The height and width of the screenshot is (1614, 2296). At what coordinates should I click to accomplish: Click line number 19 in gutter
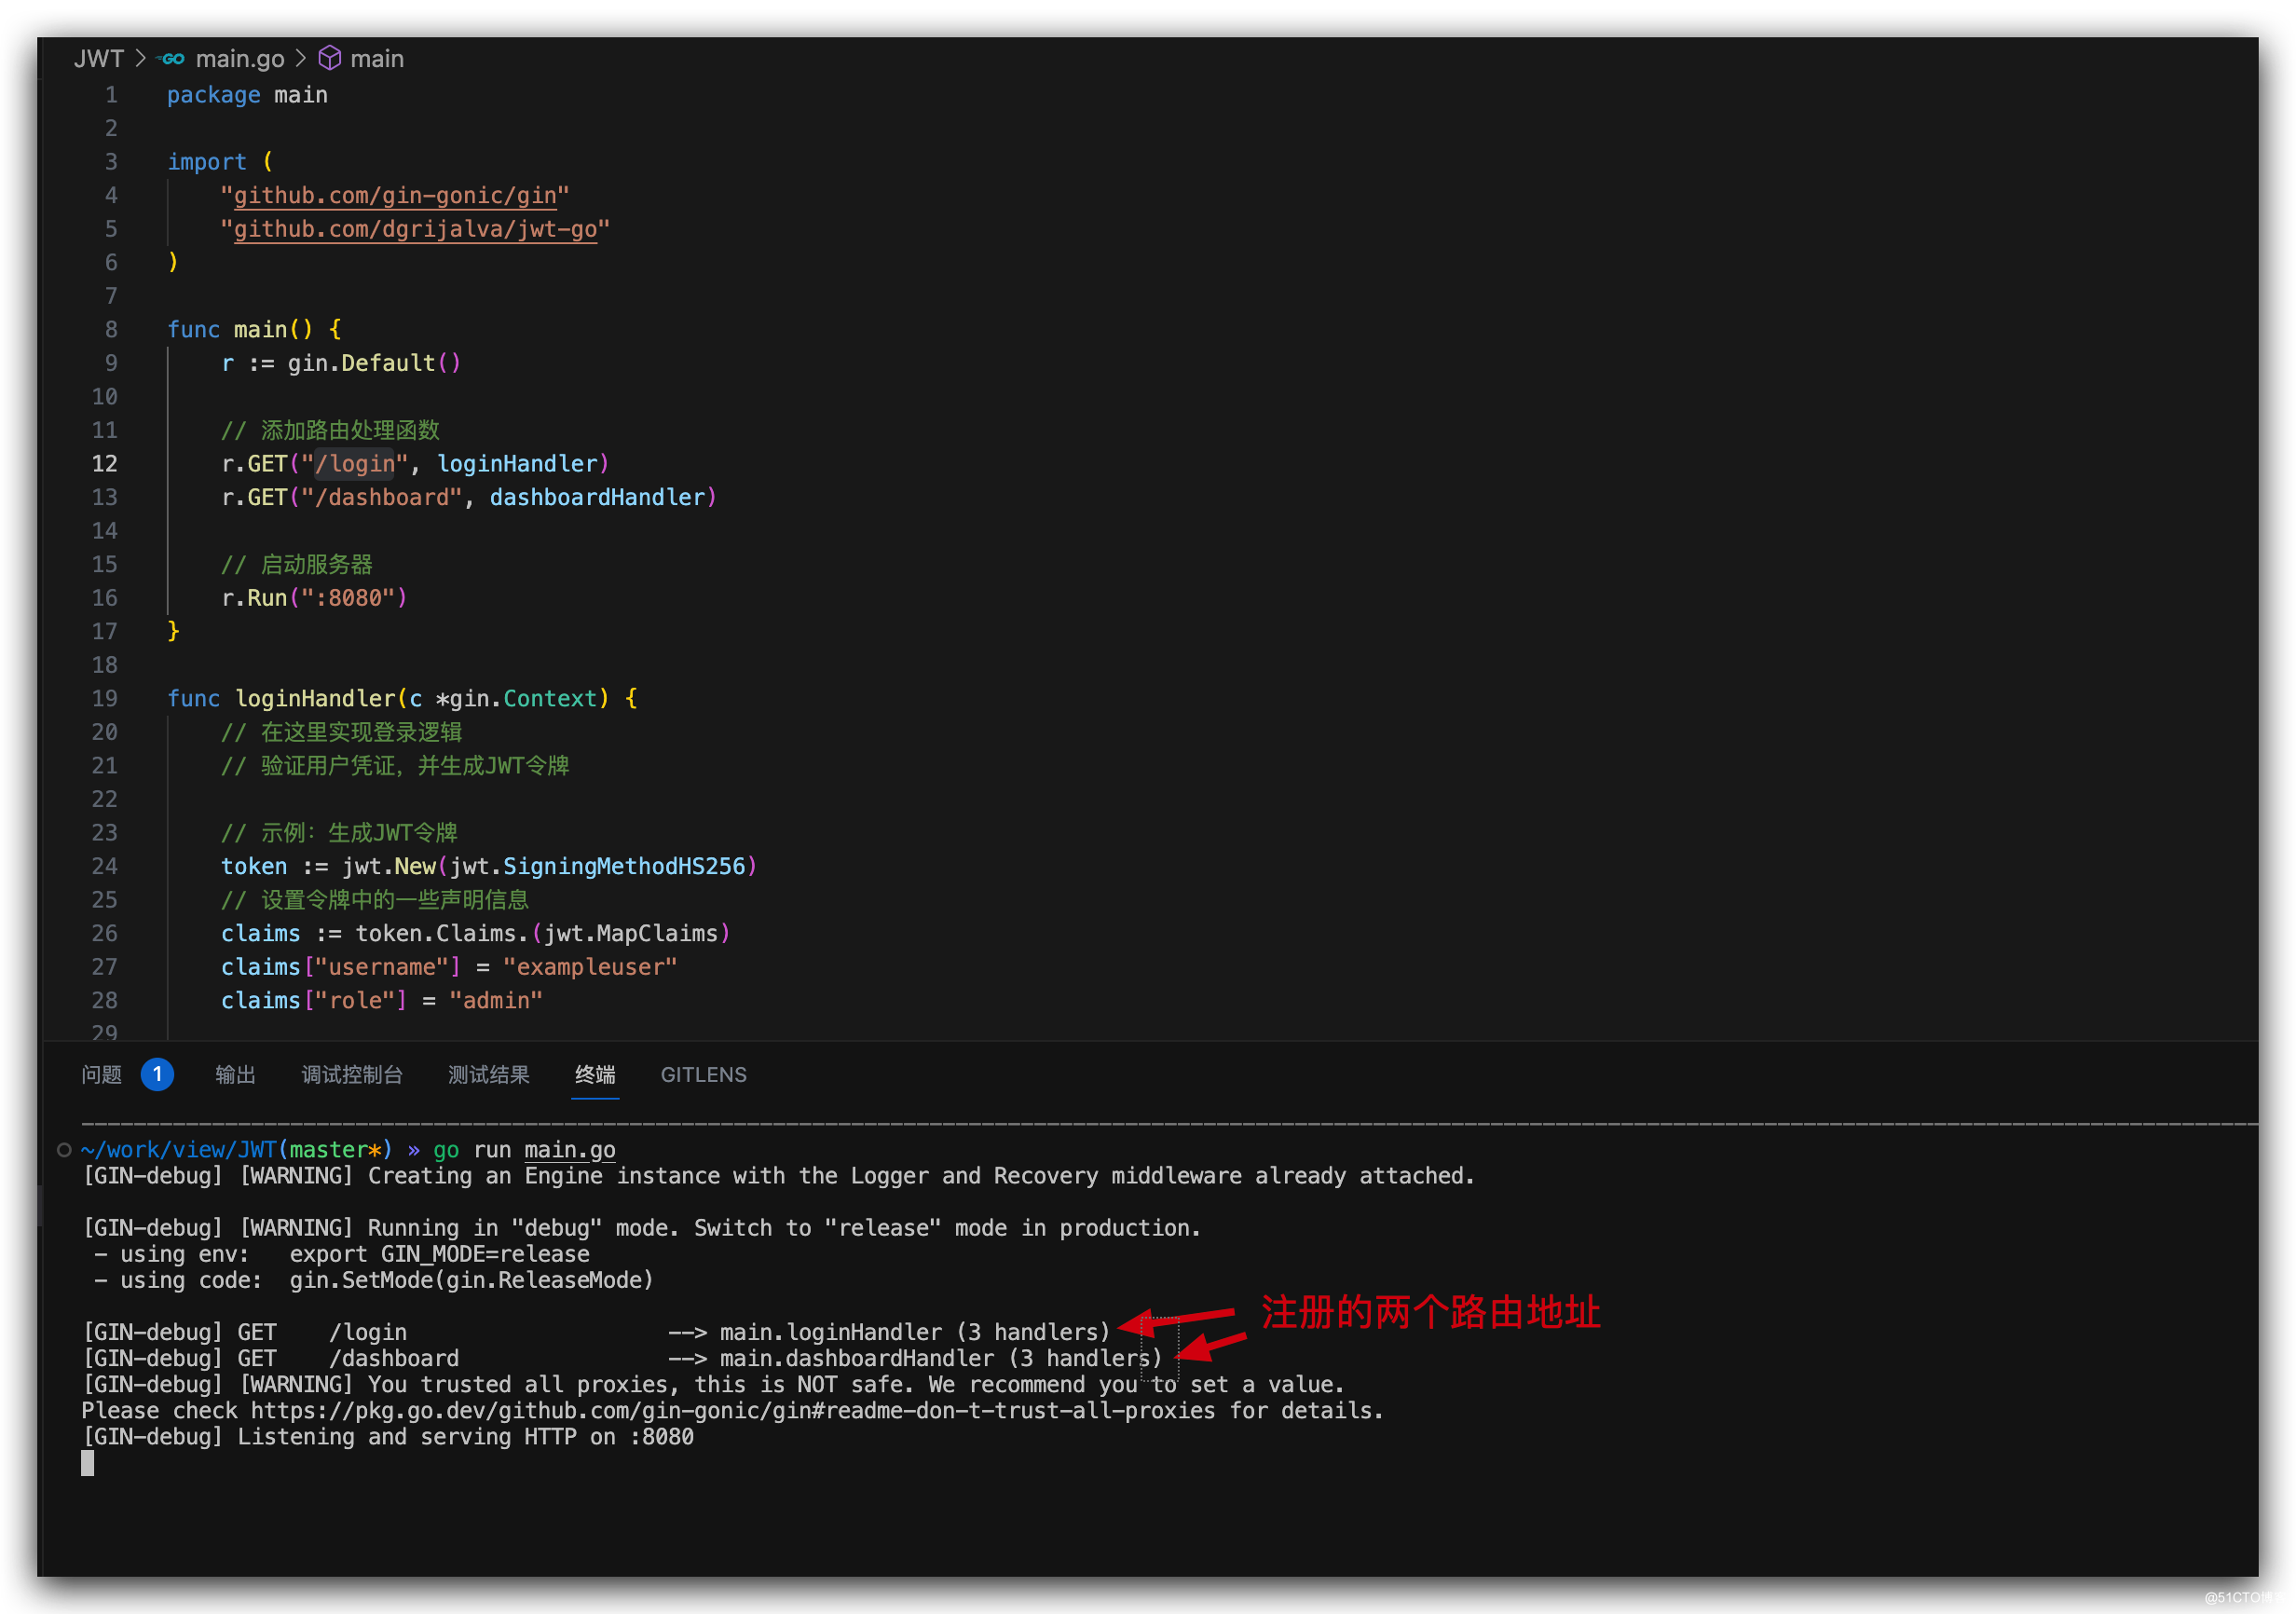click(x=105, y=699)
